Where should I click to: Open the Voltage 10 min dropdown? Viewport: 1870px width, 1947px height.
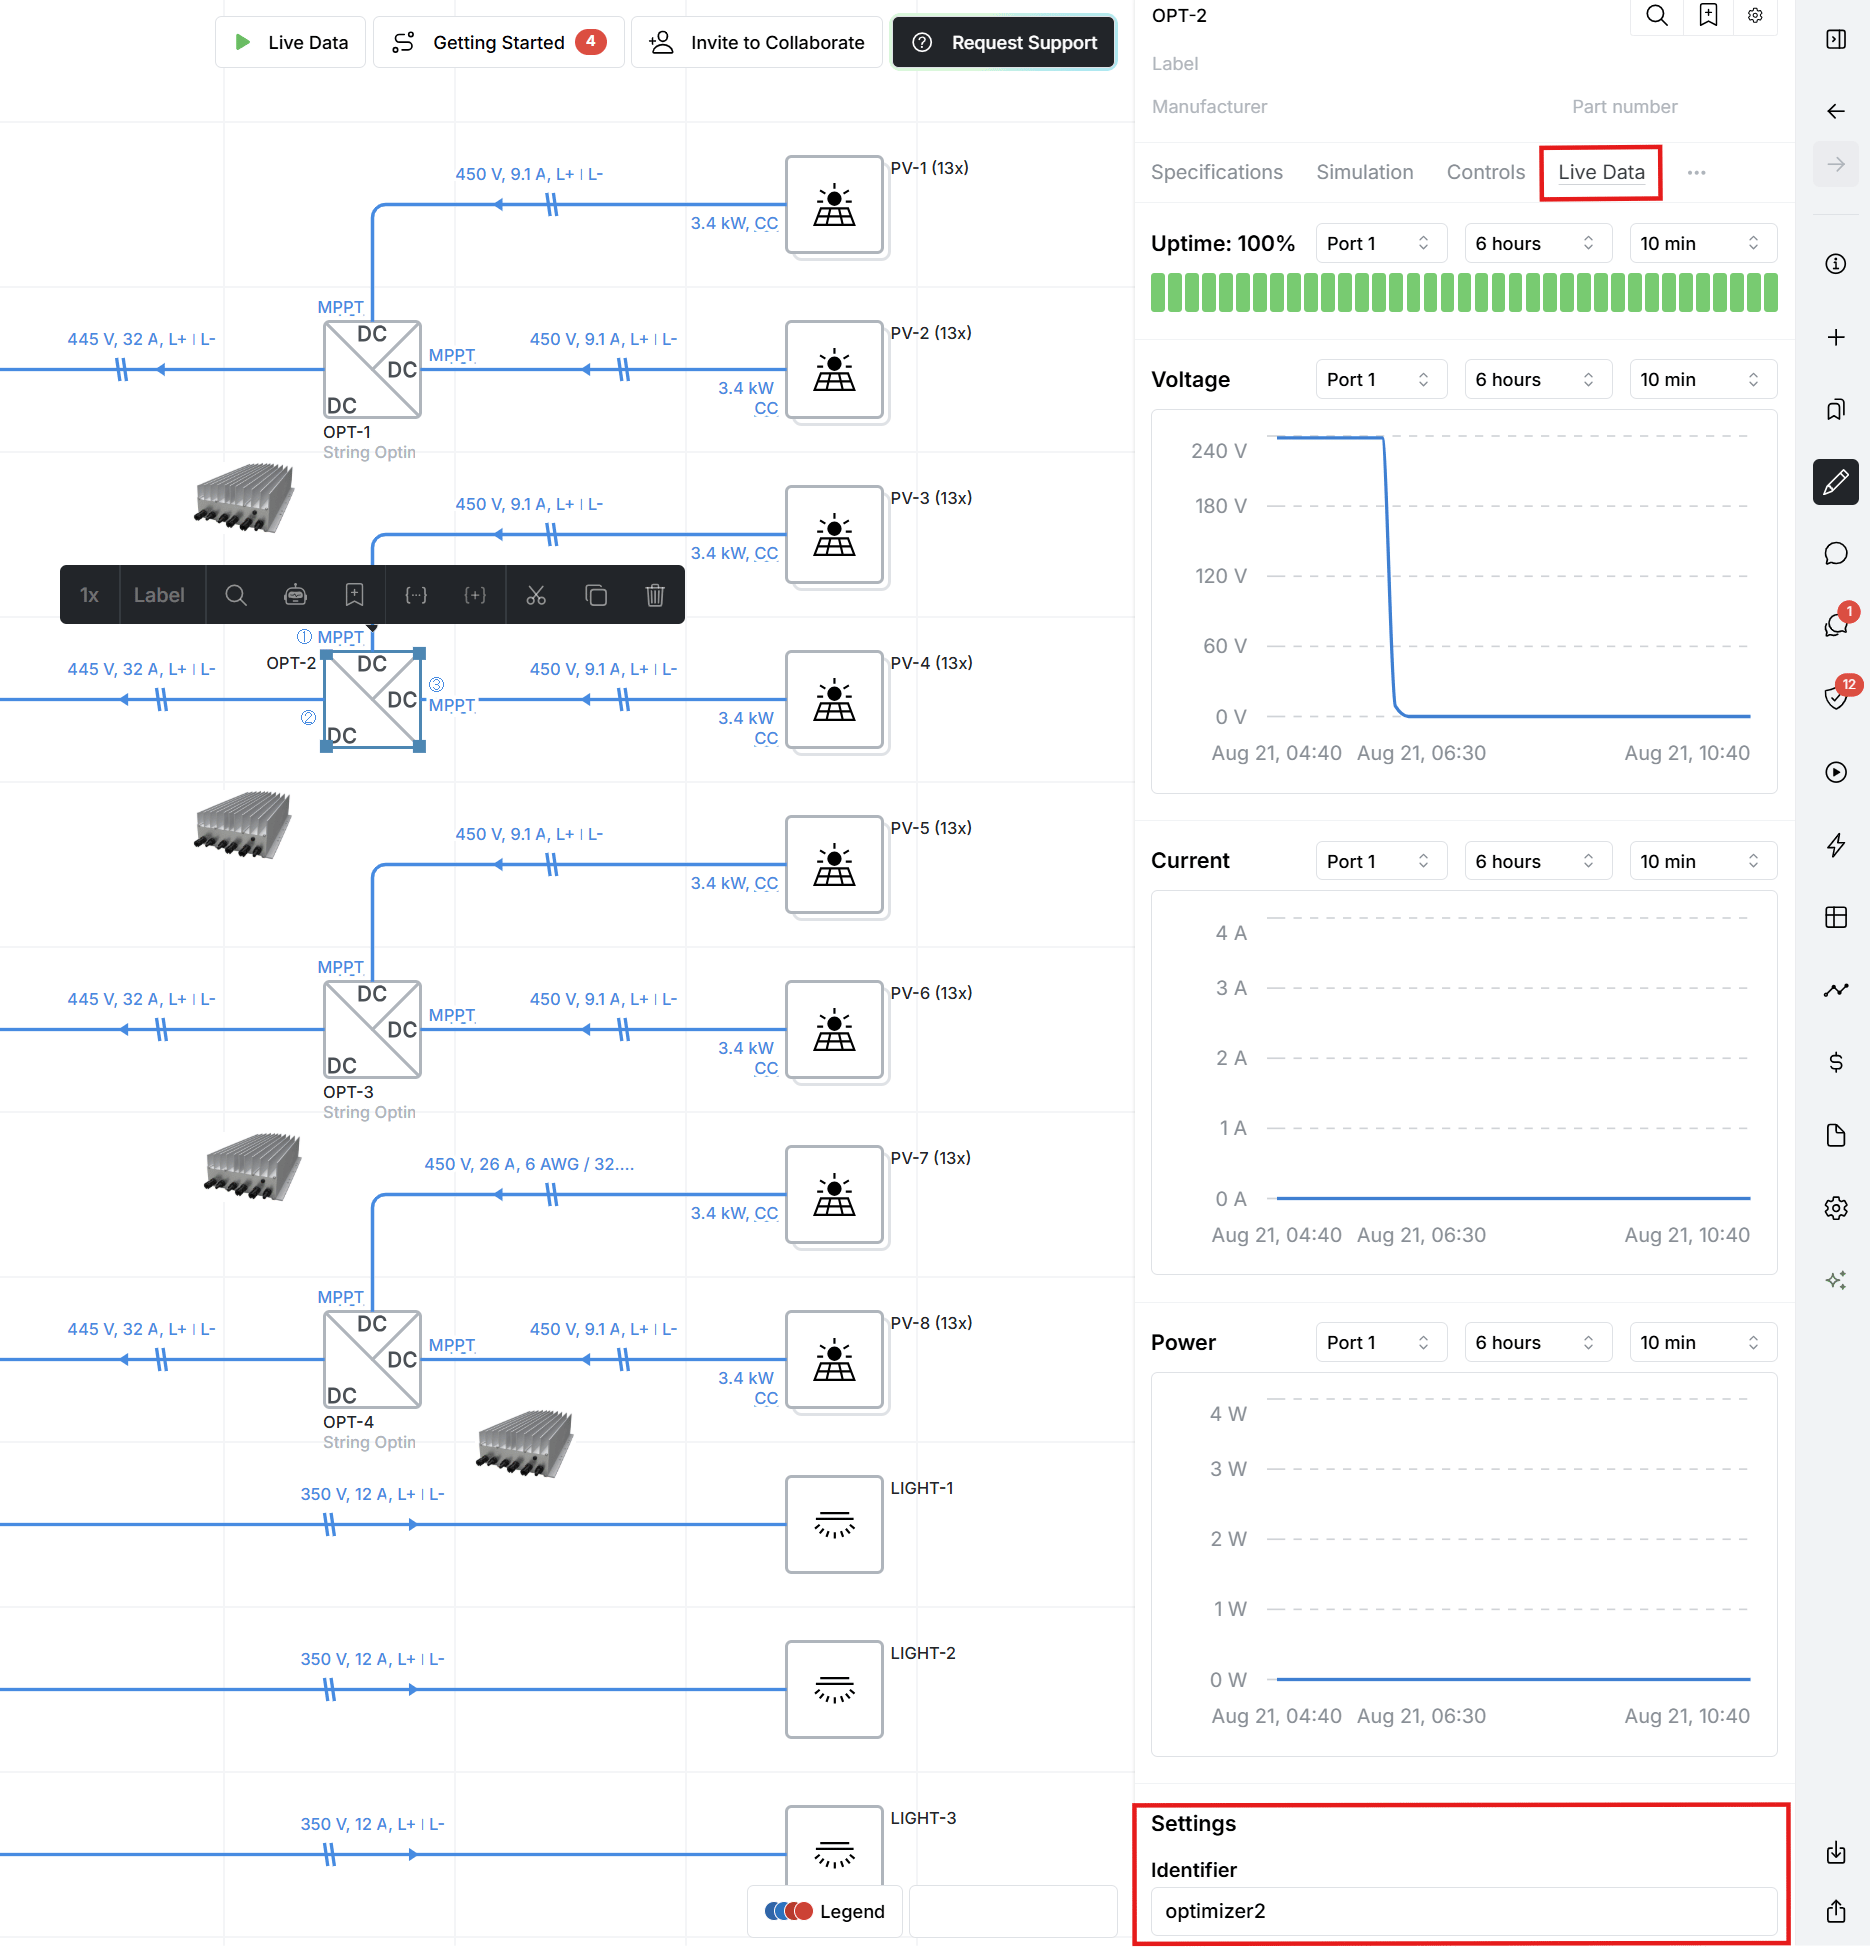click(1702, 379)
